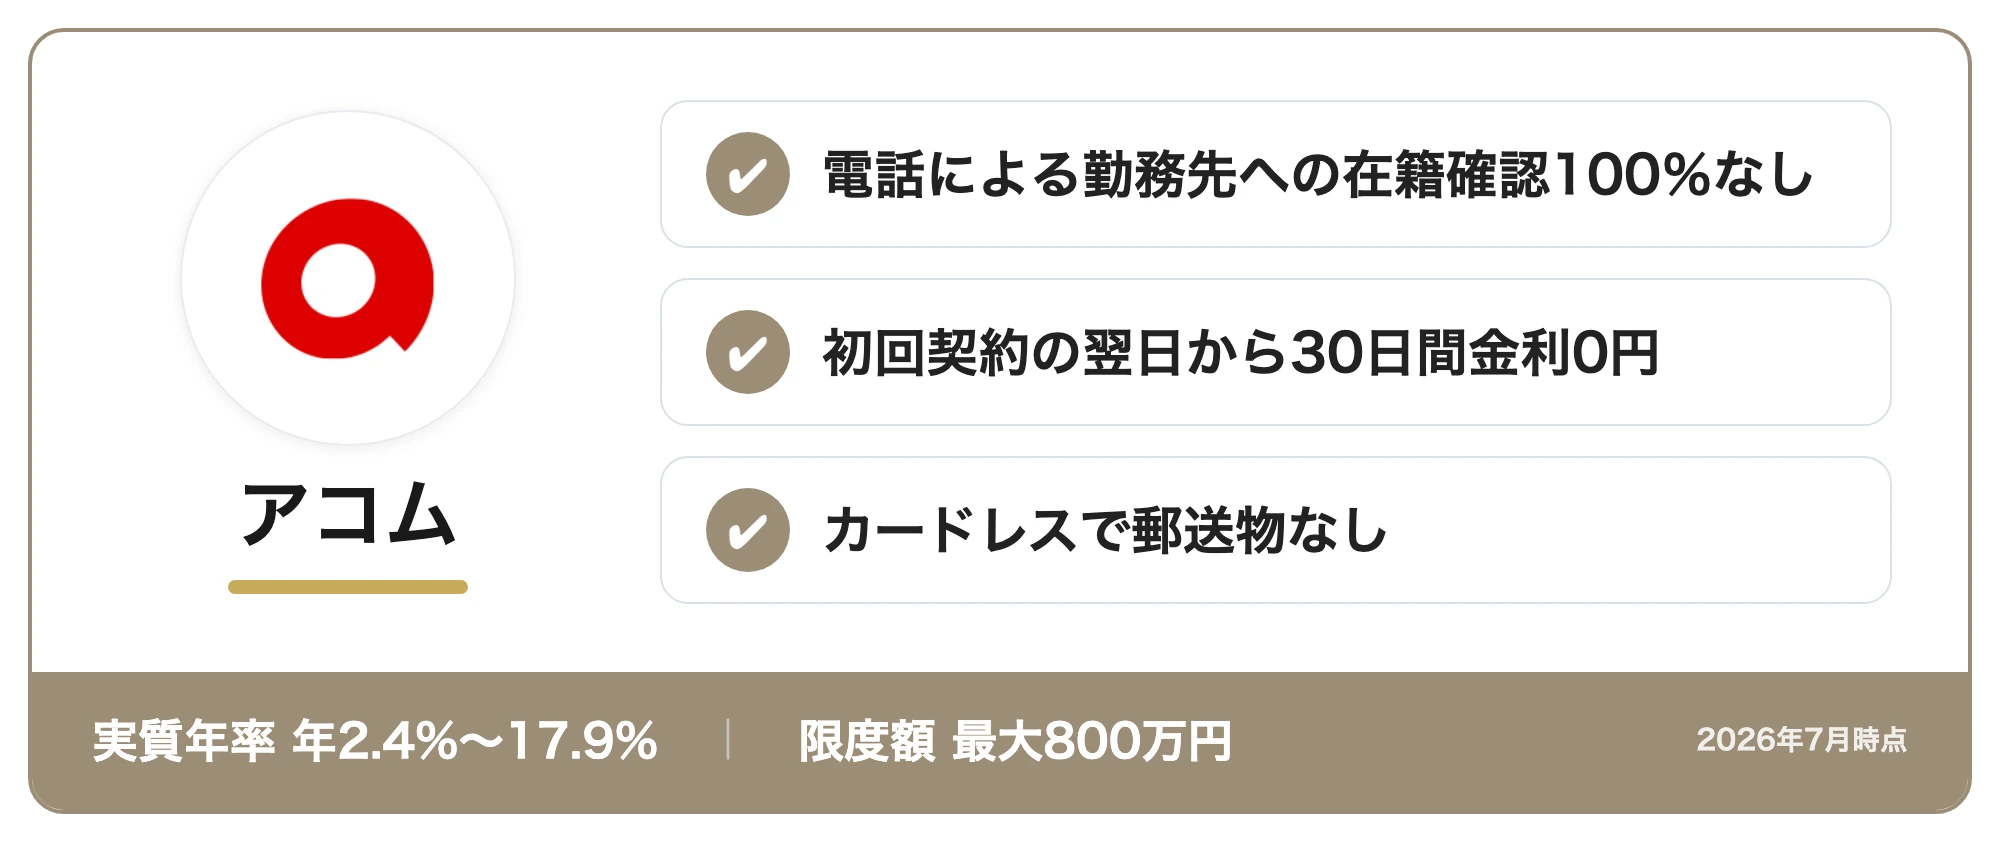Click 実質年率 label in footer bar

[184, 741]
